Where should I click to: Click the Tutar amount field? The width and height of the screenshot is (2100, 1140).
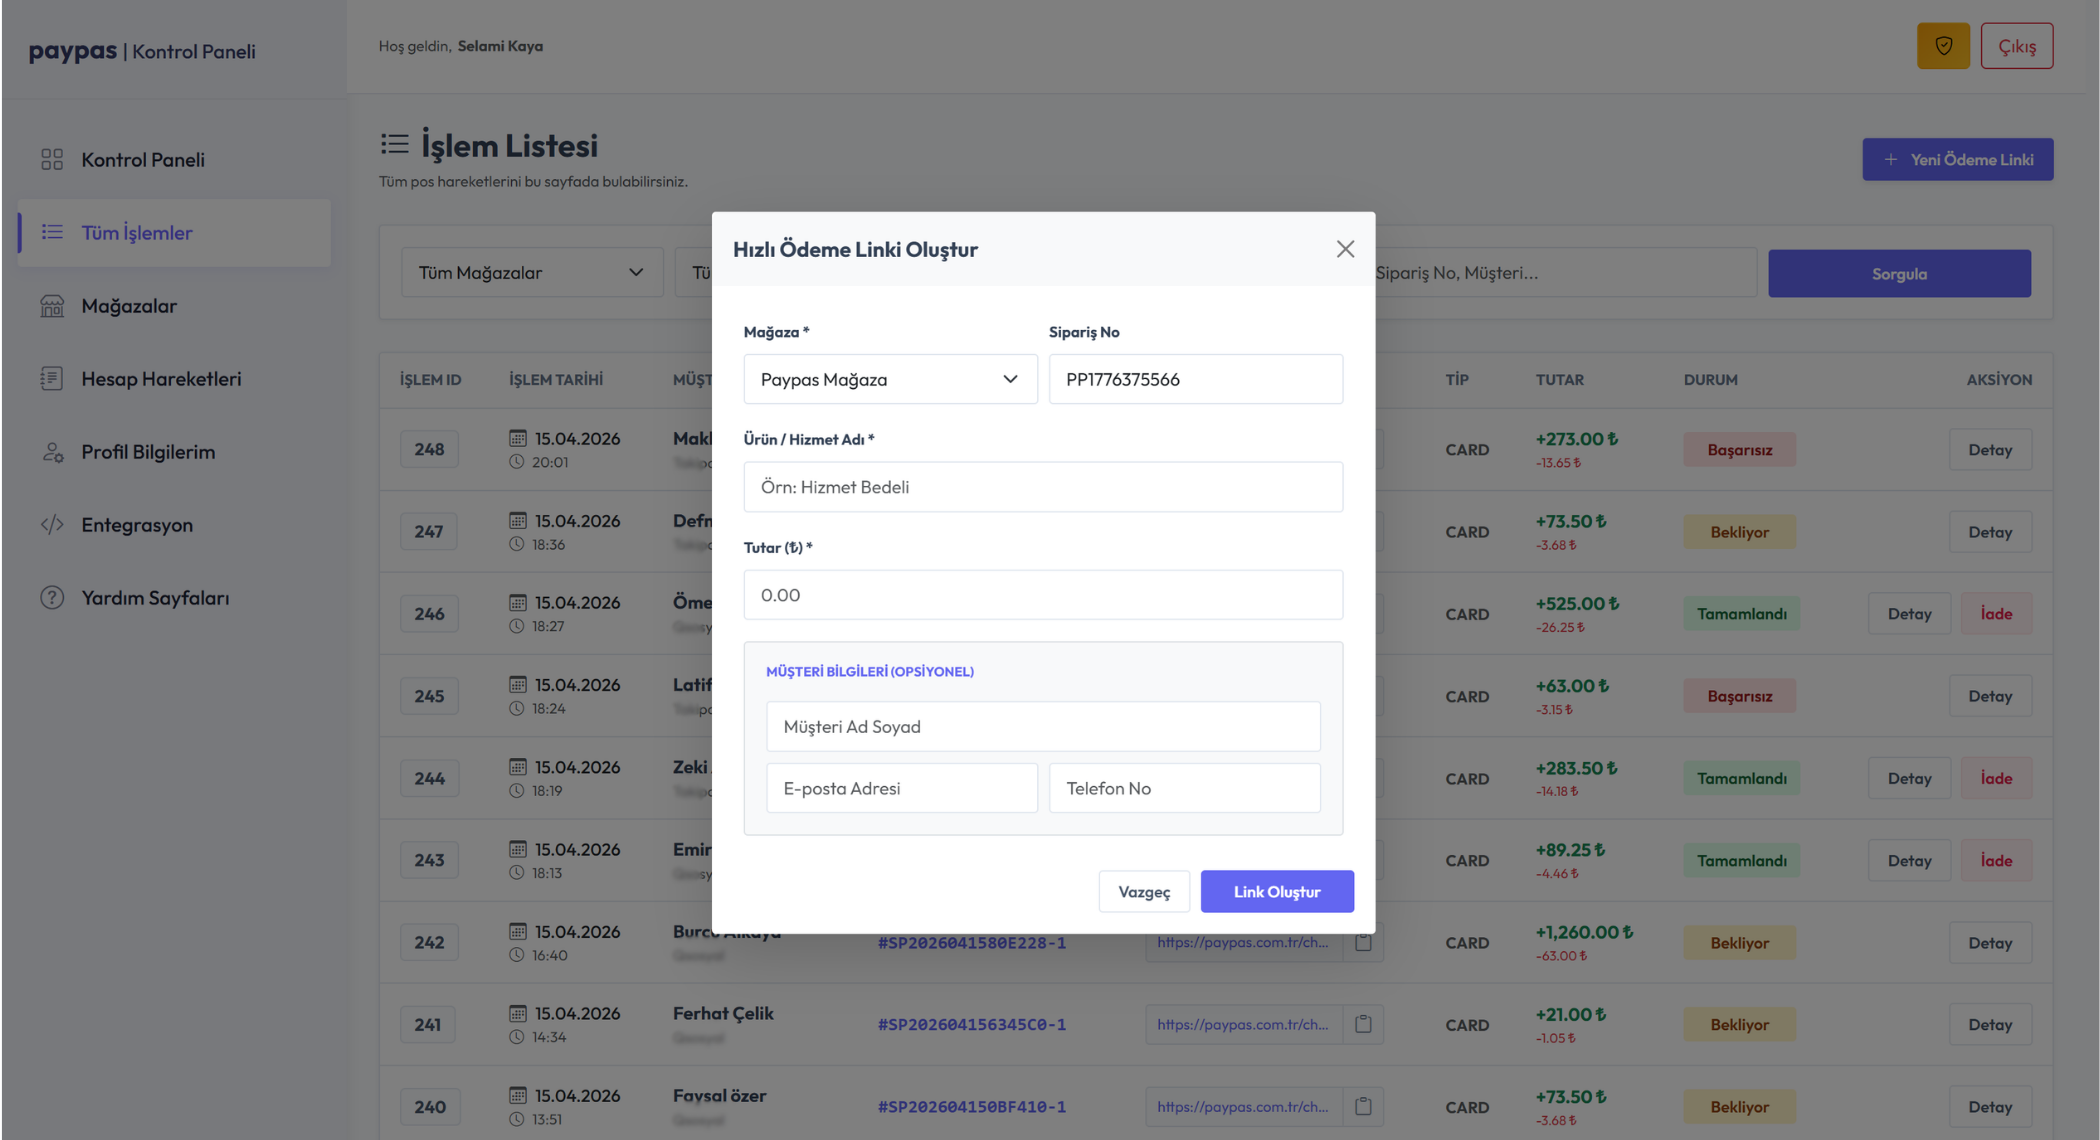coord(1043,595)
